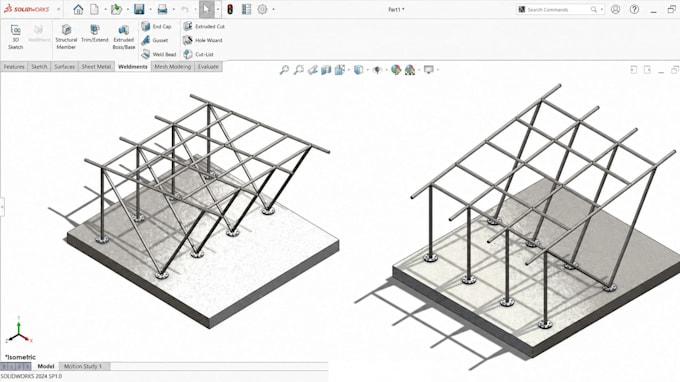The height and width of the screenshot is (382, 680).
Task: Click the Print icon
Action: [162, 9]
